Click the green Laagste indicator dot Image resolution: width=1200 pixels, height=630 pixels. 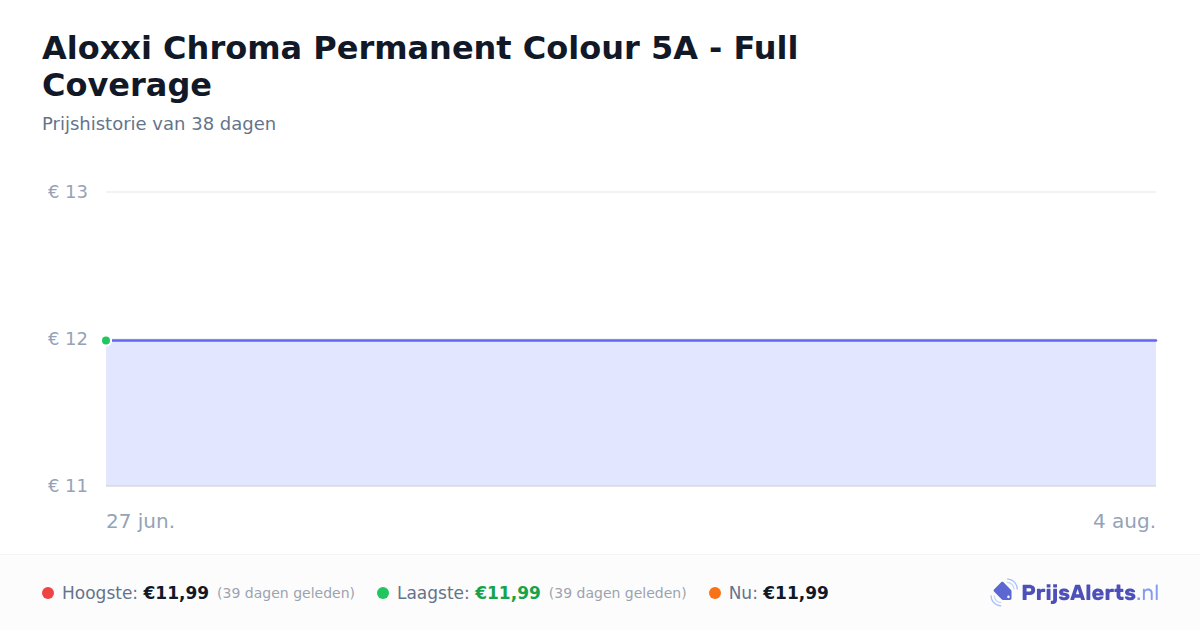383,593
